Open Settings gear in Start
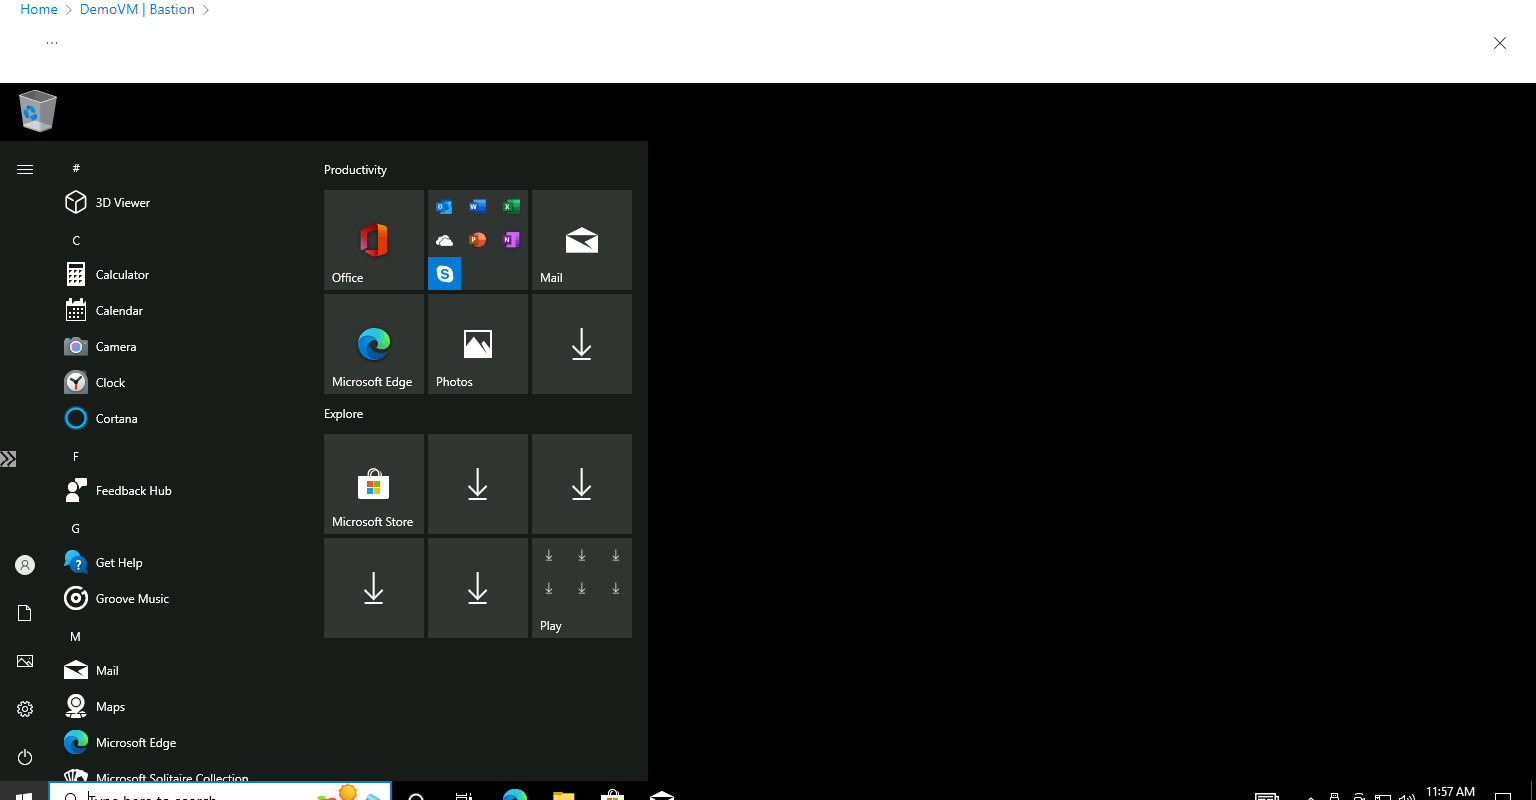The image size is (1536, 800). (x=25, y=709)
